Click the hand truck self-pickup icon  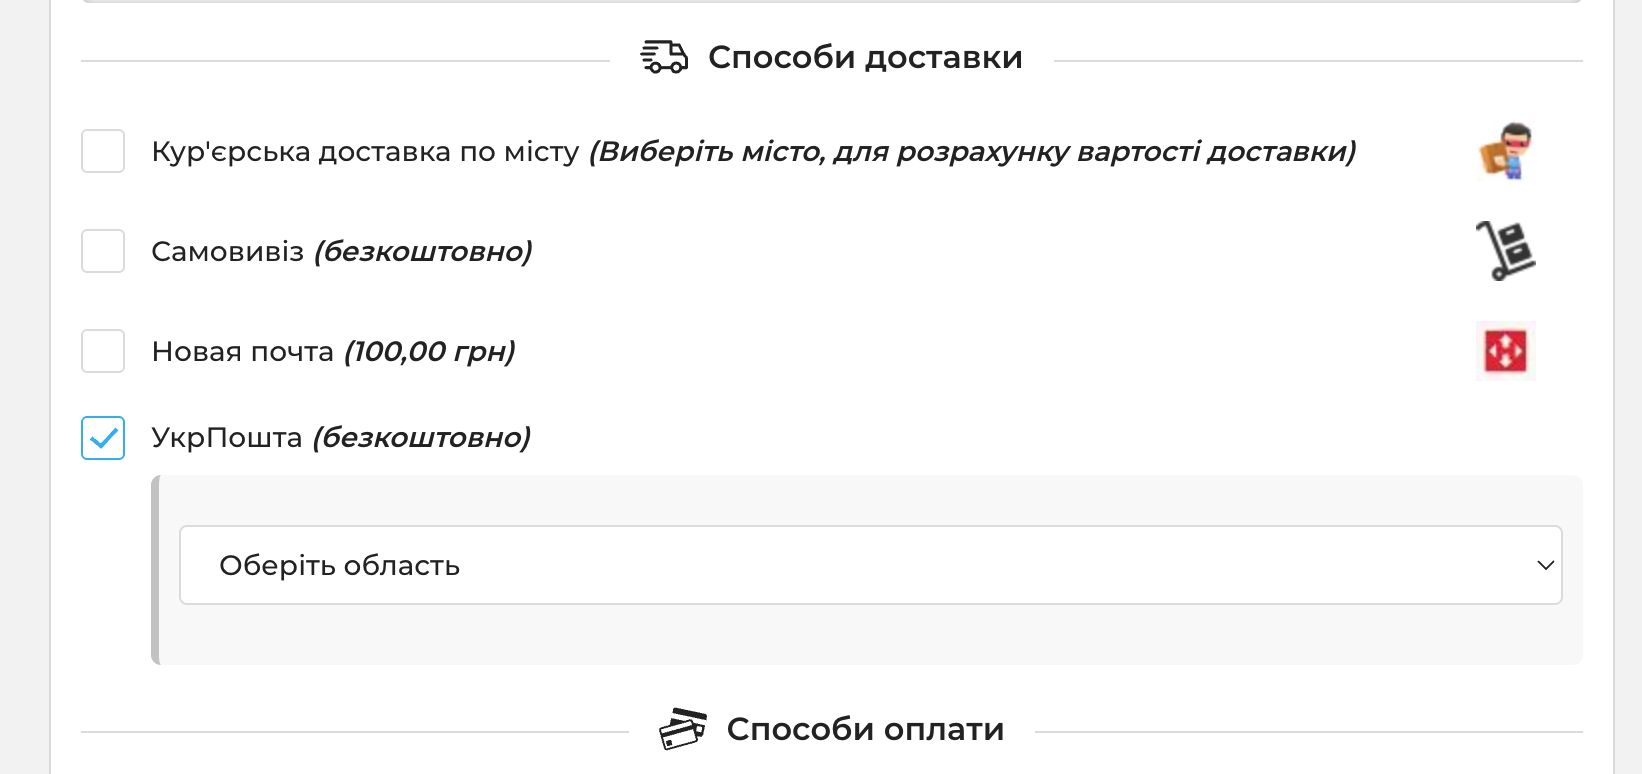pyautogui.click(x=1506, y=250)
